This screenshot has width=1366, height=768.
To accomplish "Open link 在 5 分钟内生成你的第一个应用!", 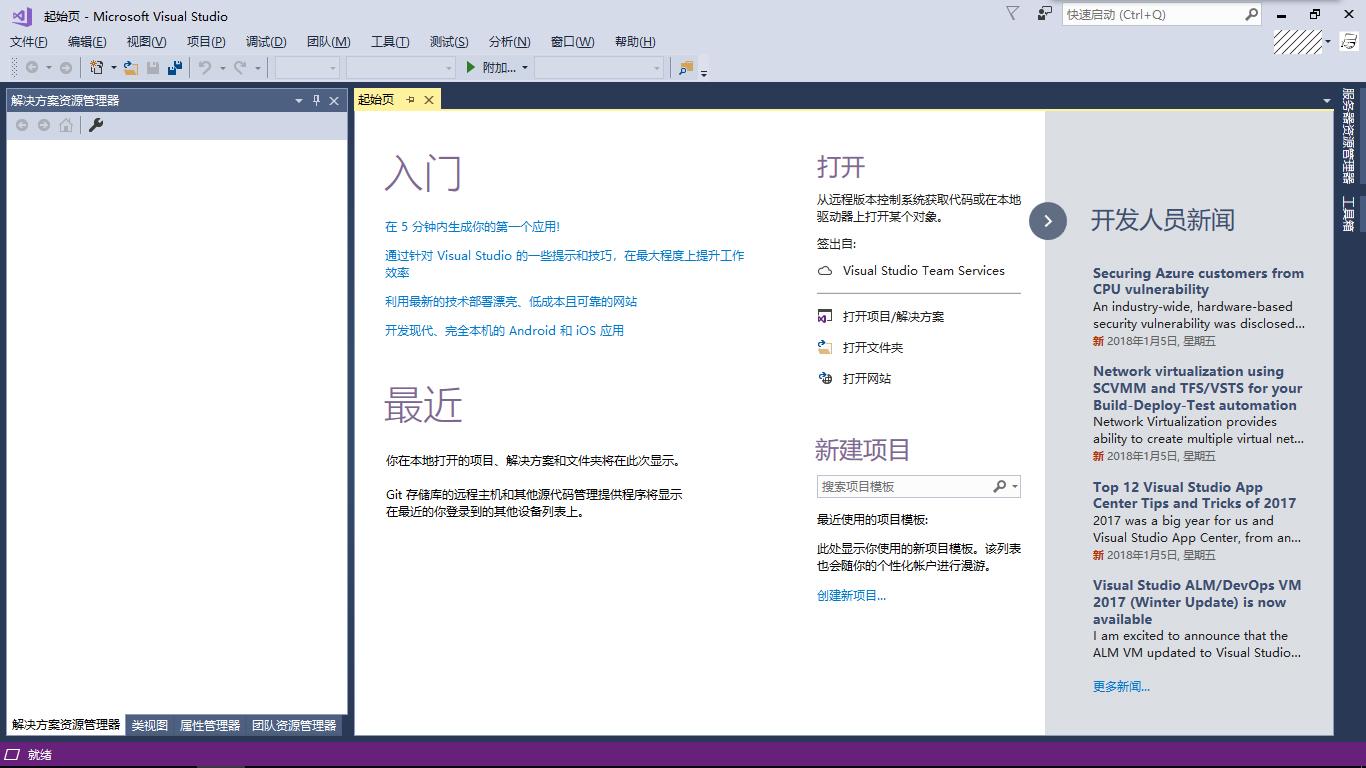I will [x=472, y=227].
